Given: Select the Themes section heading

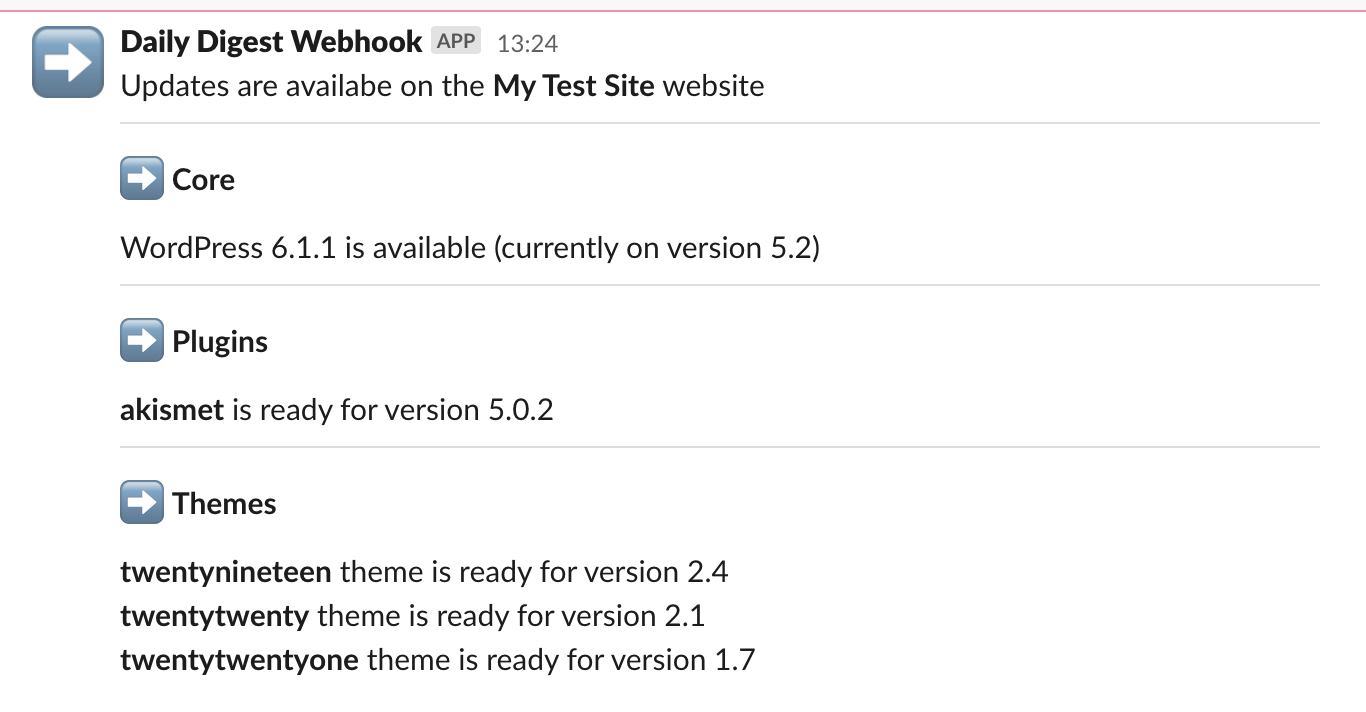Looking at the screenshot, I should pos(224,504).
